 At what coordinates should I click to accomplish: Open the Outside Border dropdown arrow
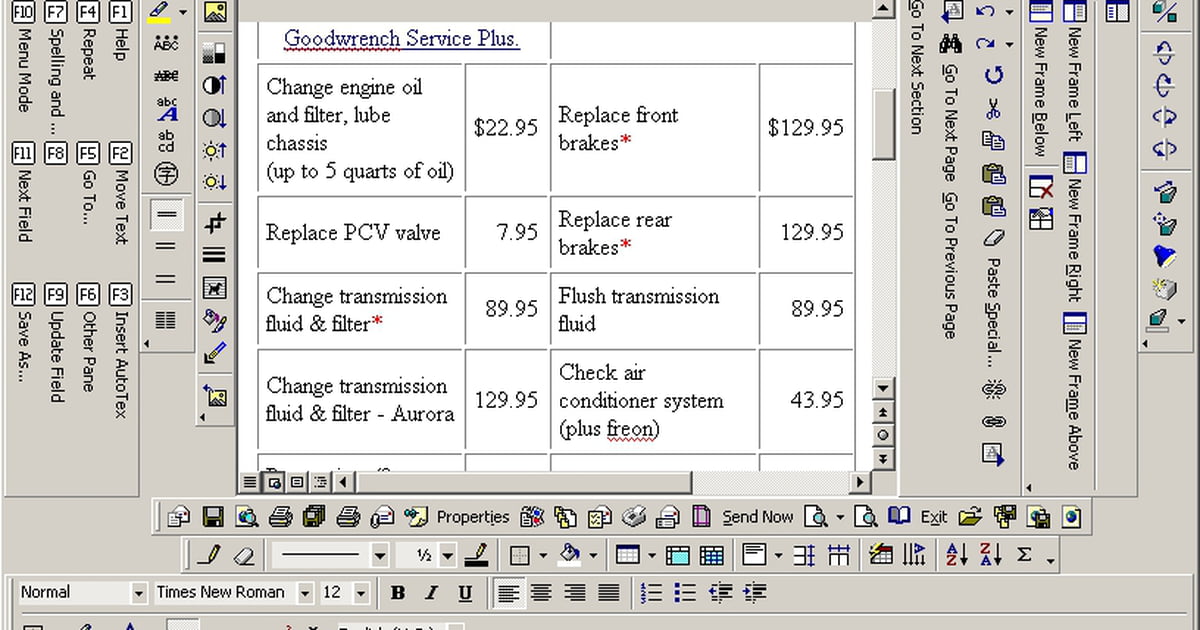click(543, 555)
